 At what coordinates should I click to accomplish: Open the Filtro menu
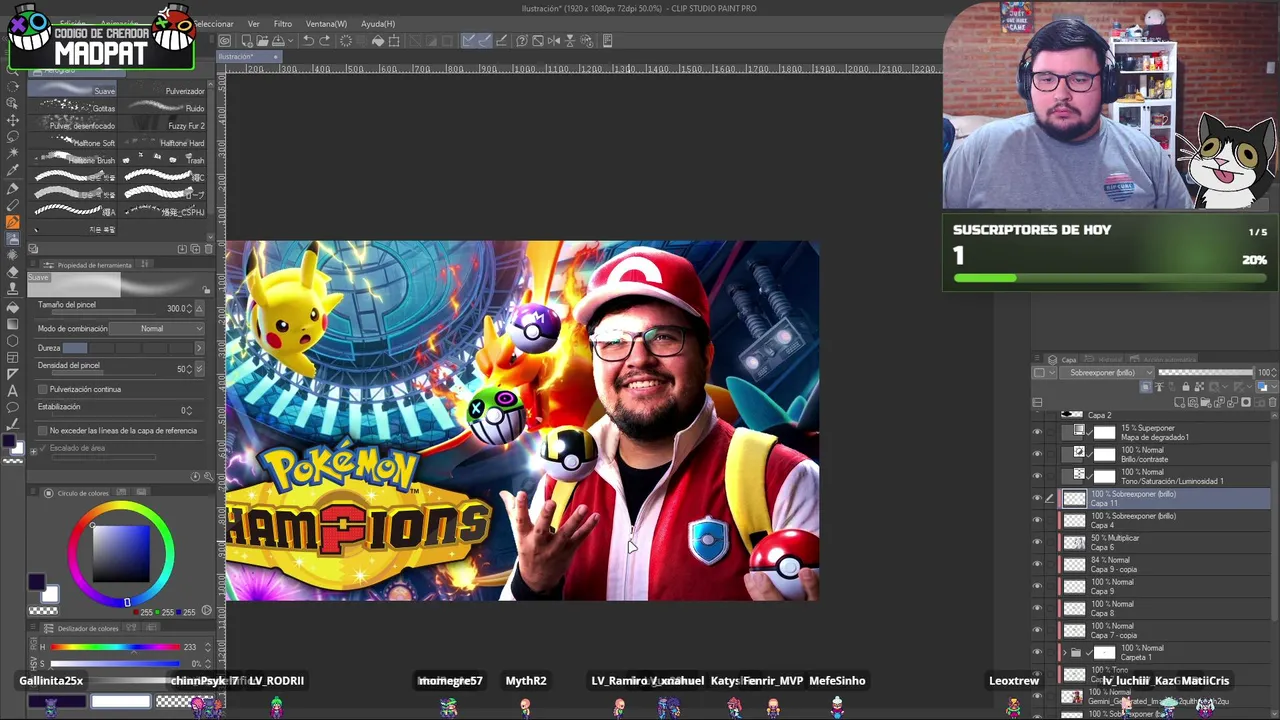pyautogui.click(x=283, y=24)
